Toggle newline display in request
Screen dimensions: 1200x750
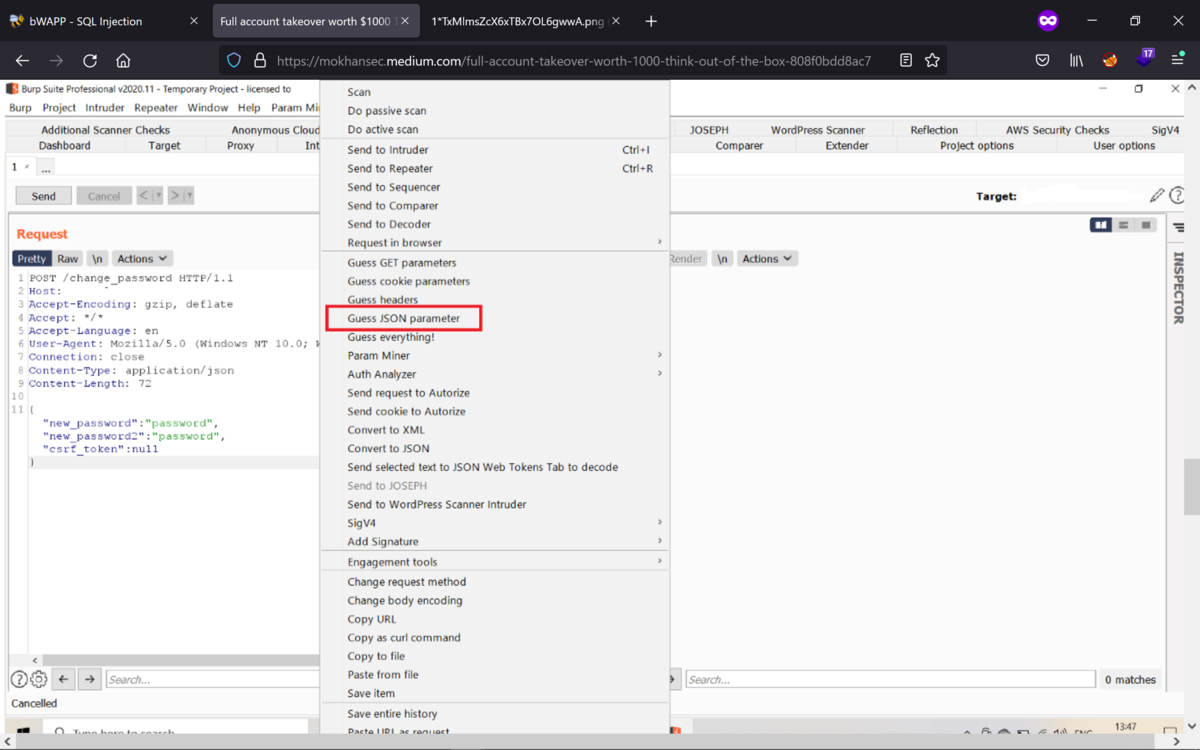[x=97, y=258]
